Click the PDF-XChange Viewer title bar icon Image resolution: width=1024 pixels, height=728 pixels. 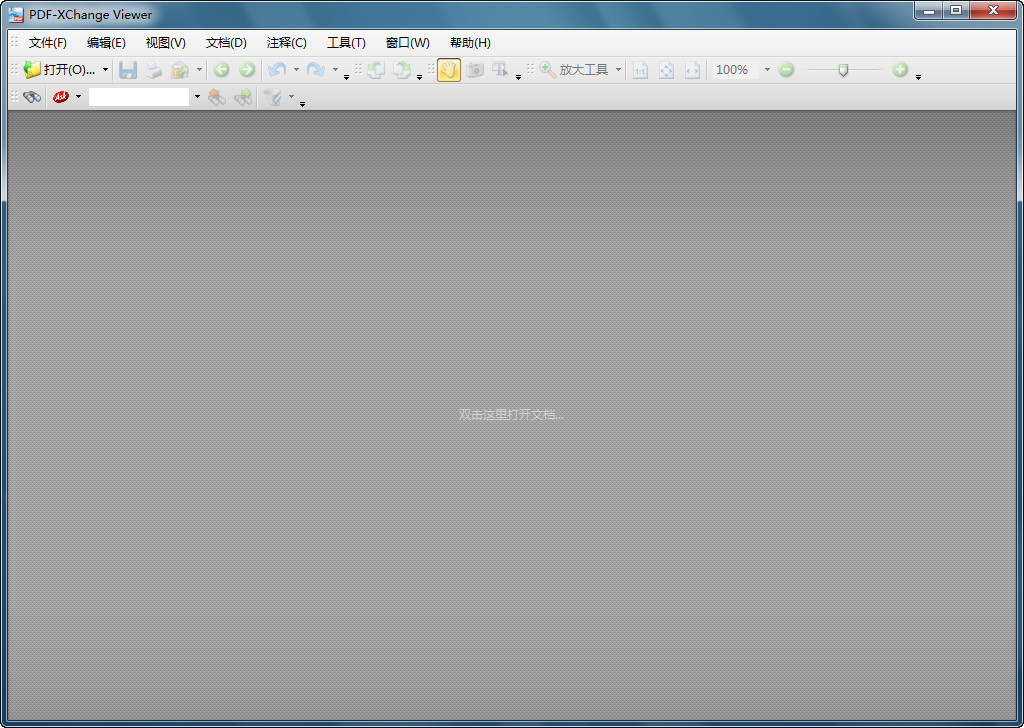16,14
